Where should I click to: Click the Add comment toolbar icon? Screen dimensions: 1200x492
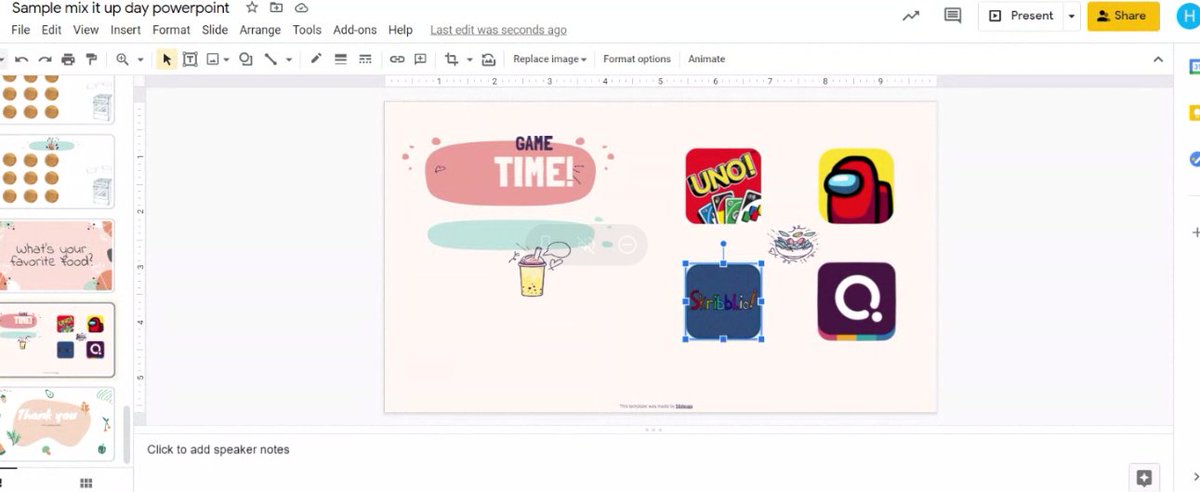click(421, 59)
